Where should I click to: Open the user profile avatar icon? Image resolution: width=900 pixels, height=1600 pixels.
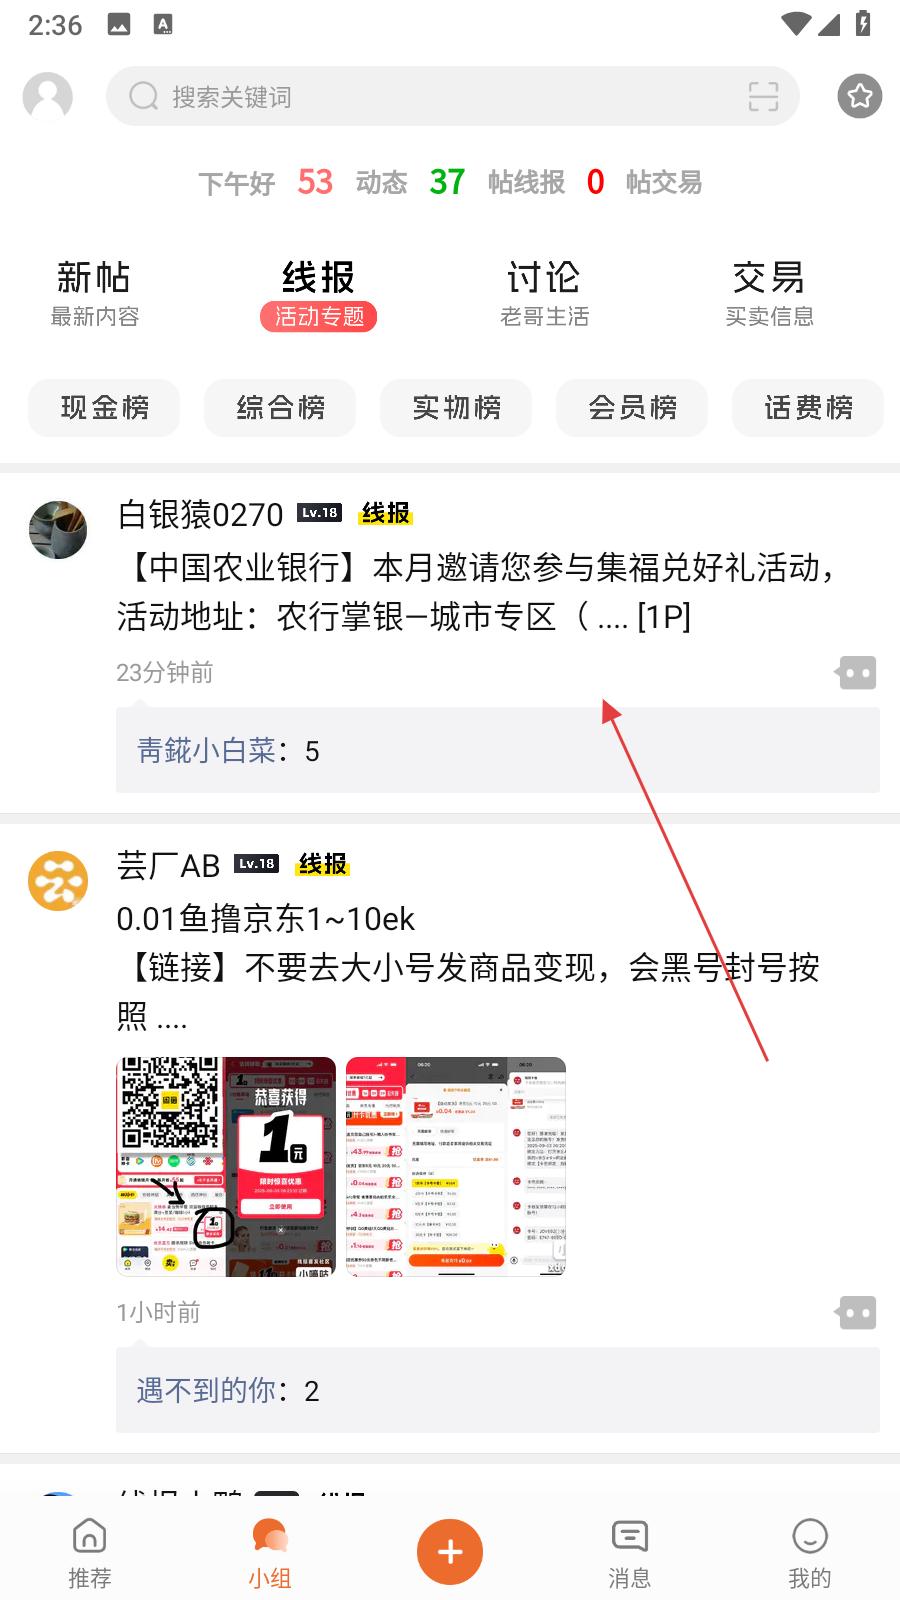click(48, 96)
